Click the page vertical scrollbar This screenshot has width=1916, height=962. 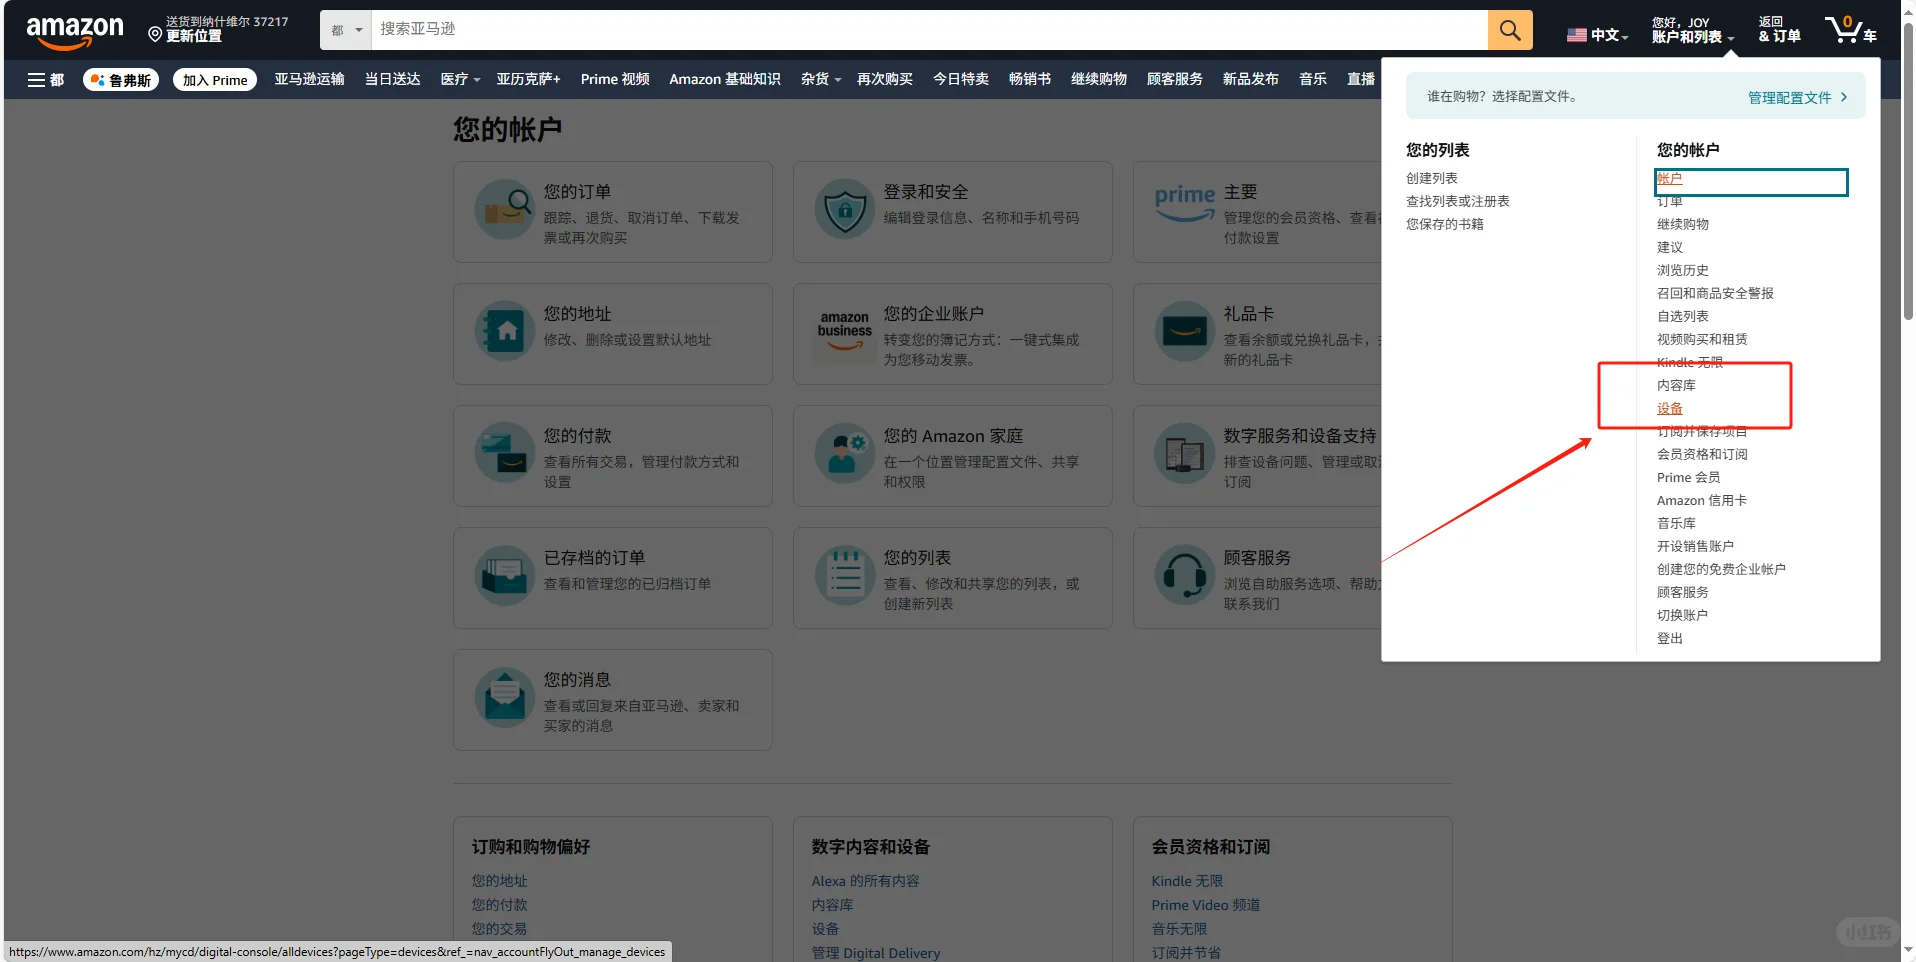(1908, 170)
